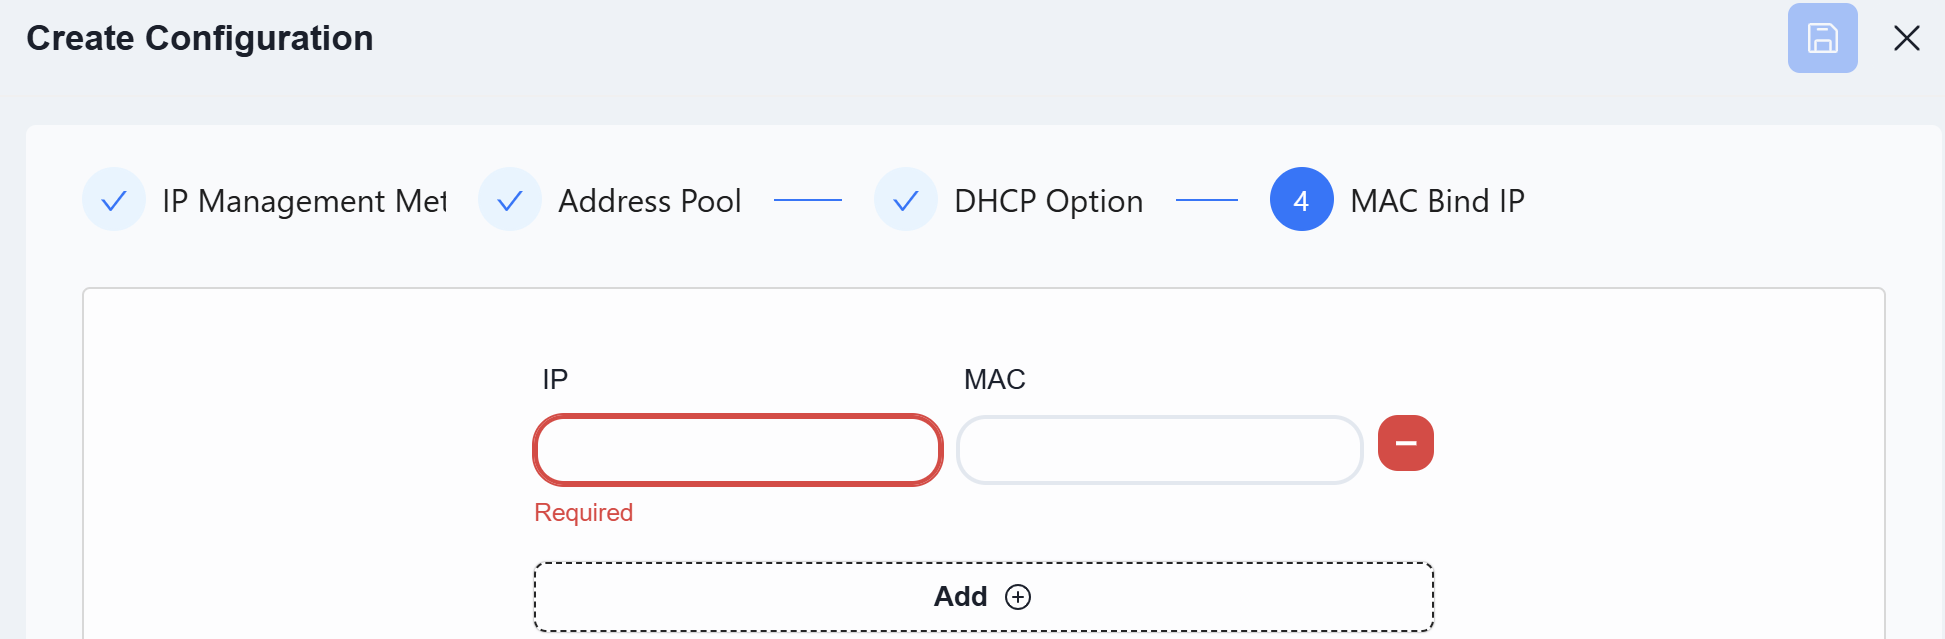
Task: Go to the Address Pool step label
Action: pos(650,201)
